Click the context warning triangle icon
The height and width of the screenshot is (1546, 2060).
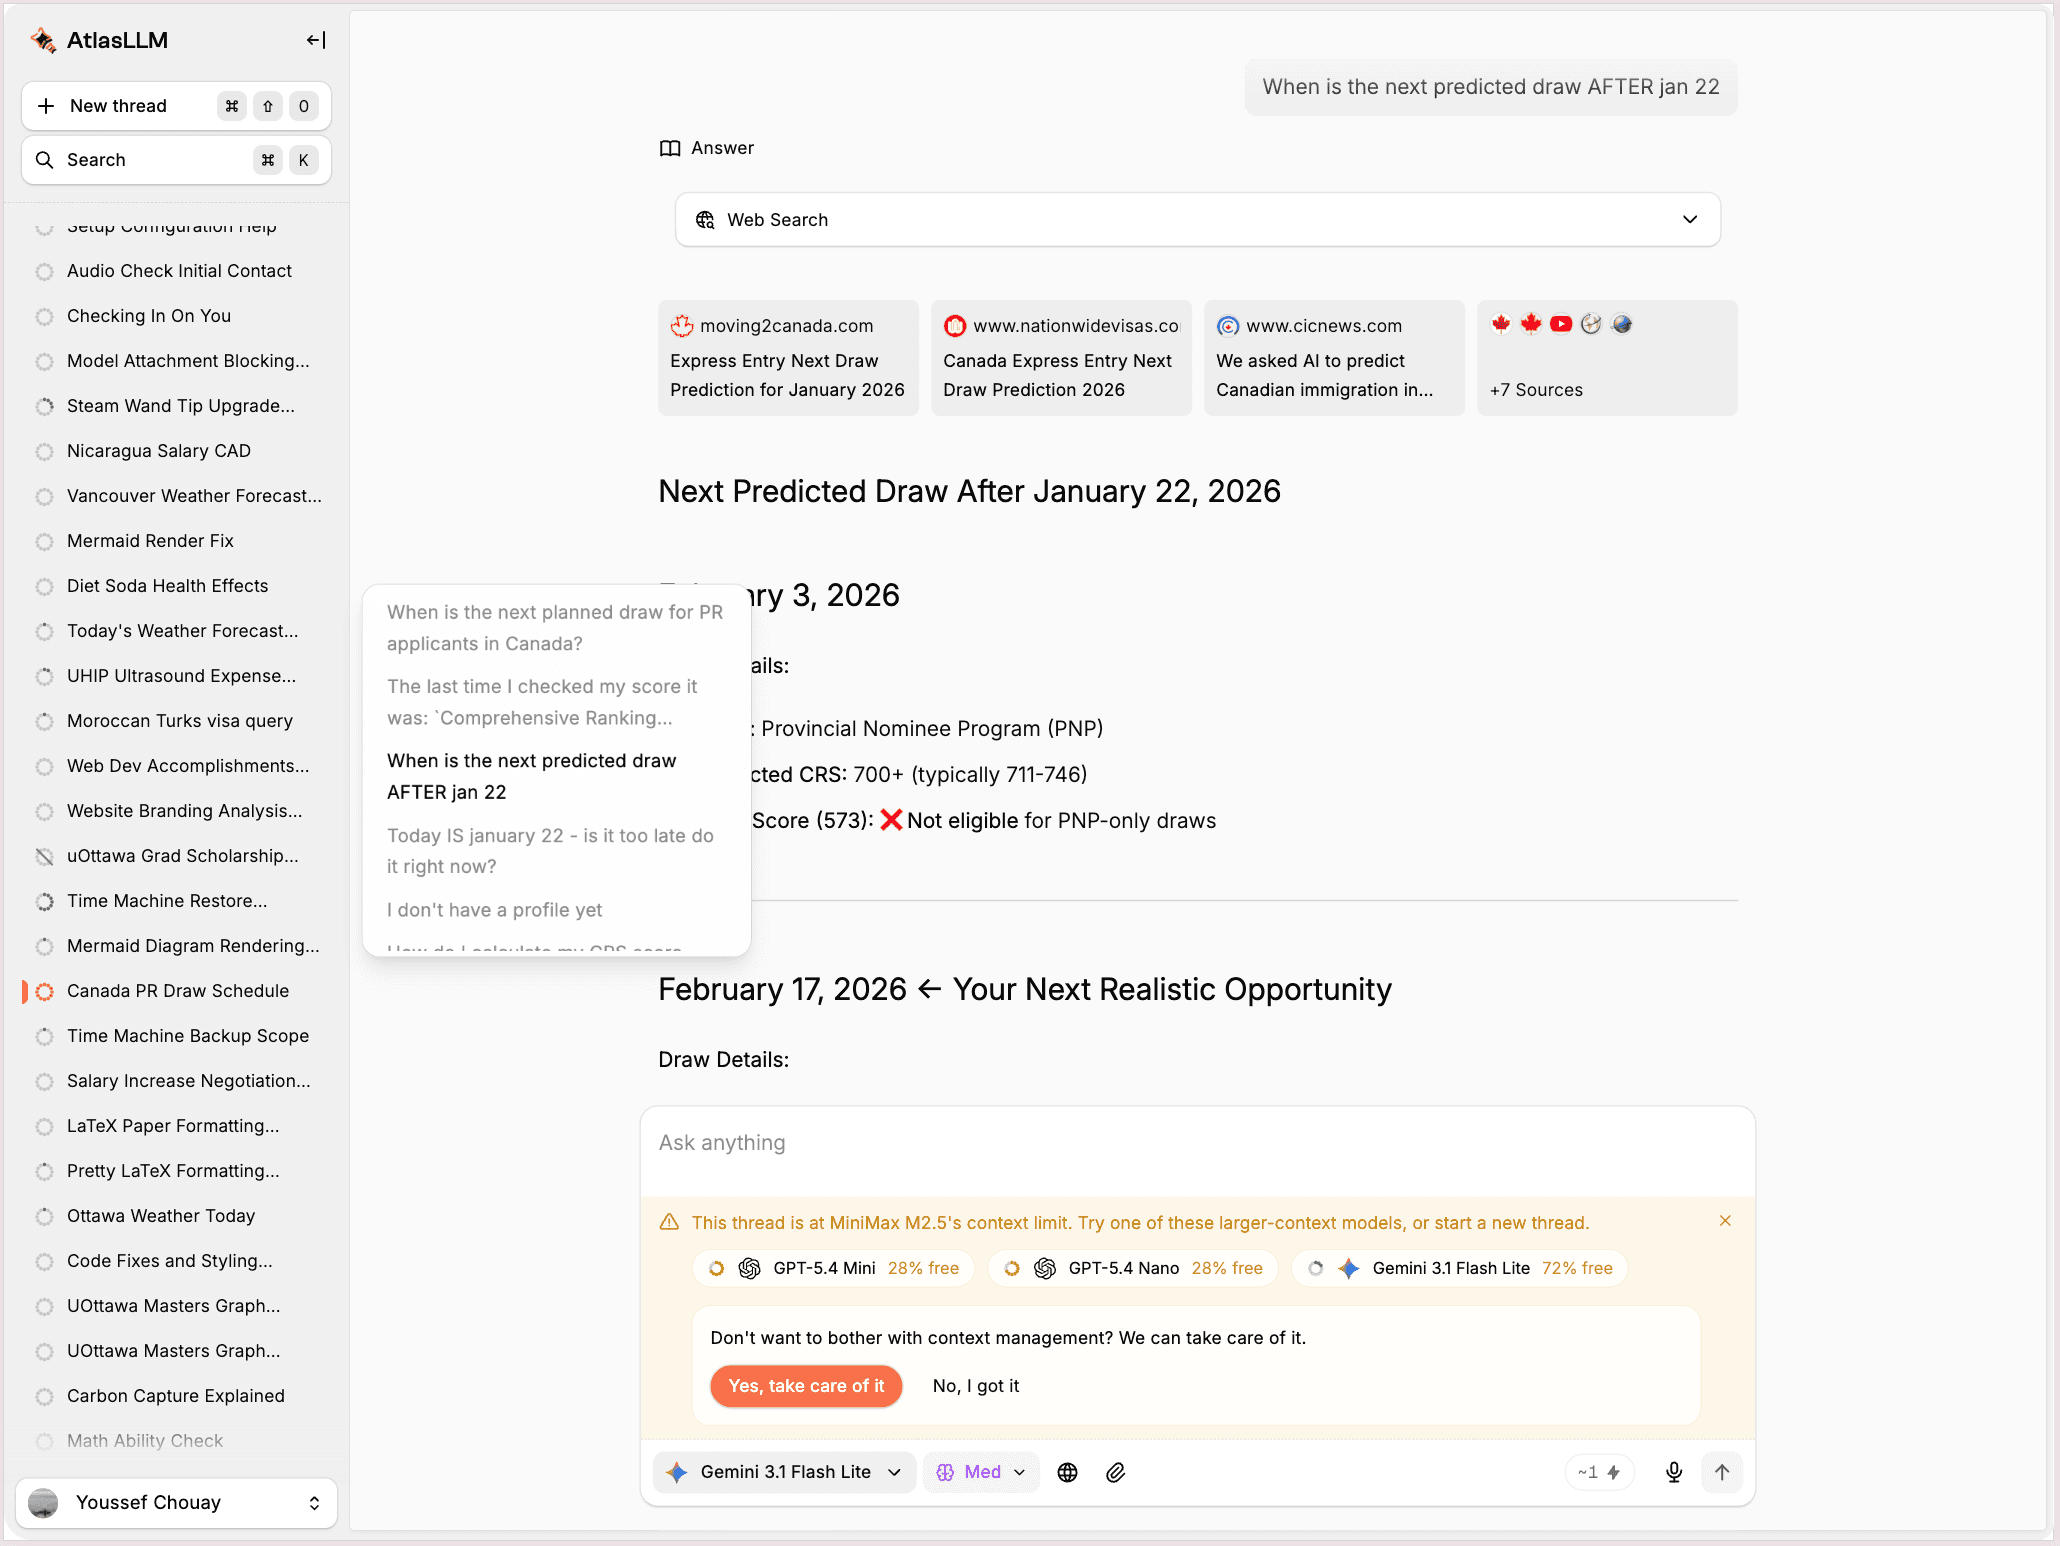click(x=669, y=1222)
